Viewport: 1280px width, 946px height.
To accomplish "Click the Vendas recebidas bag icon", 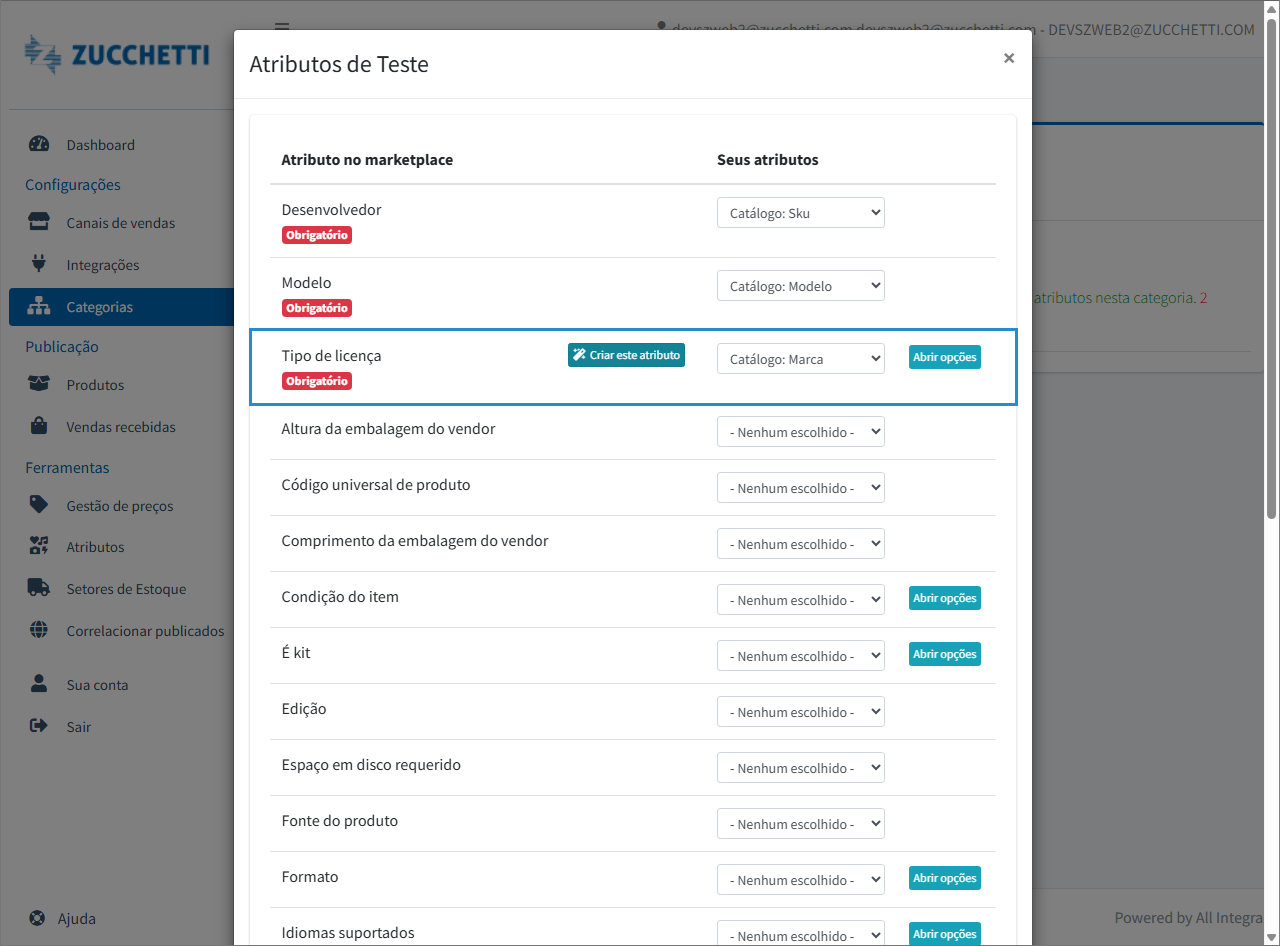I will pos(39,426).
